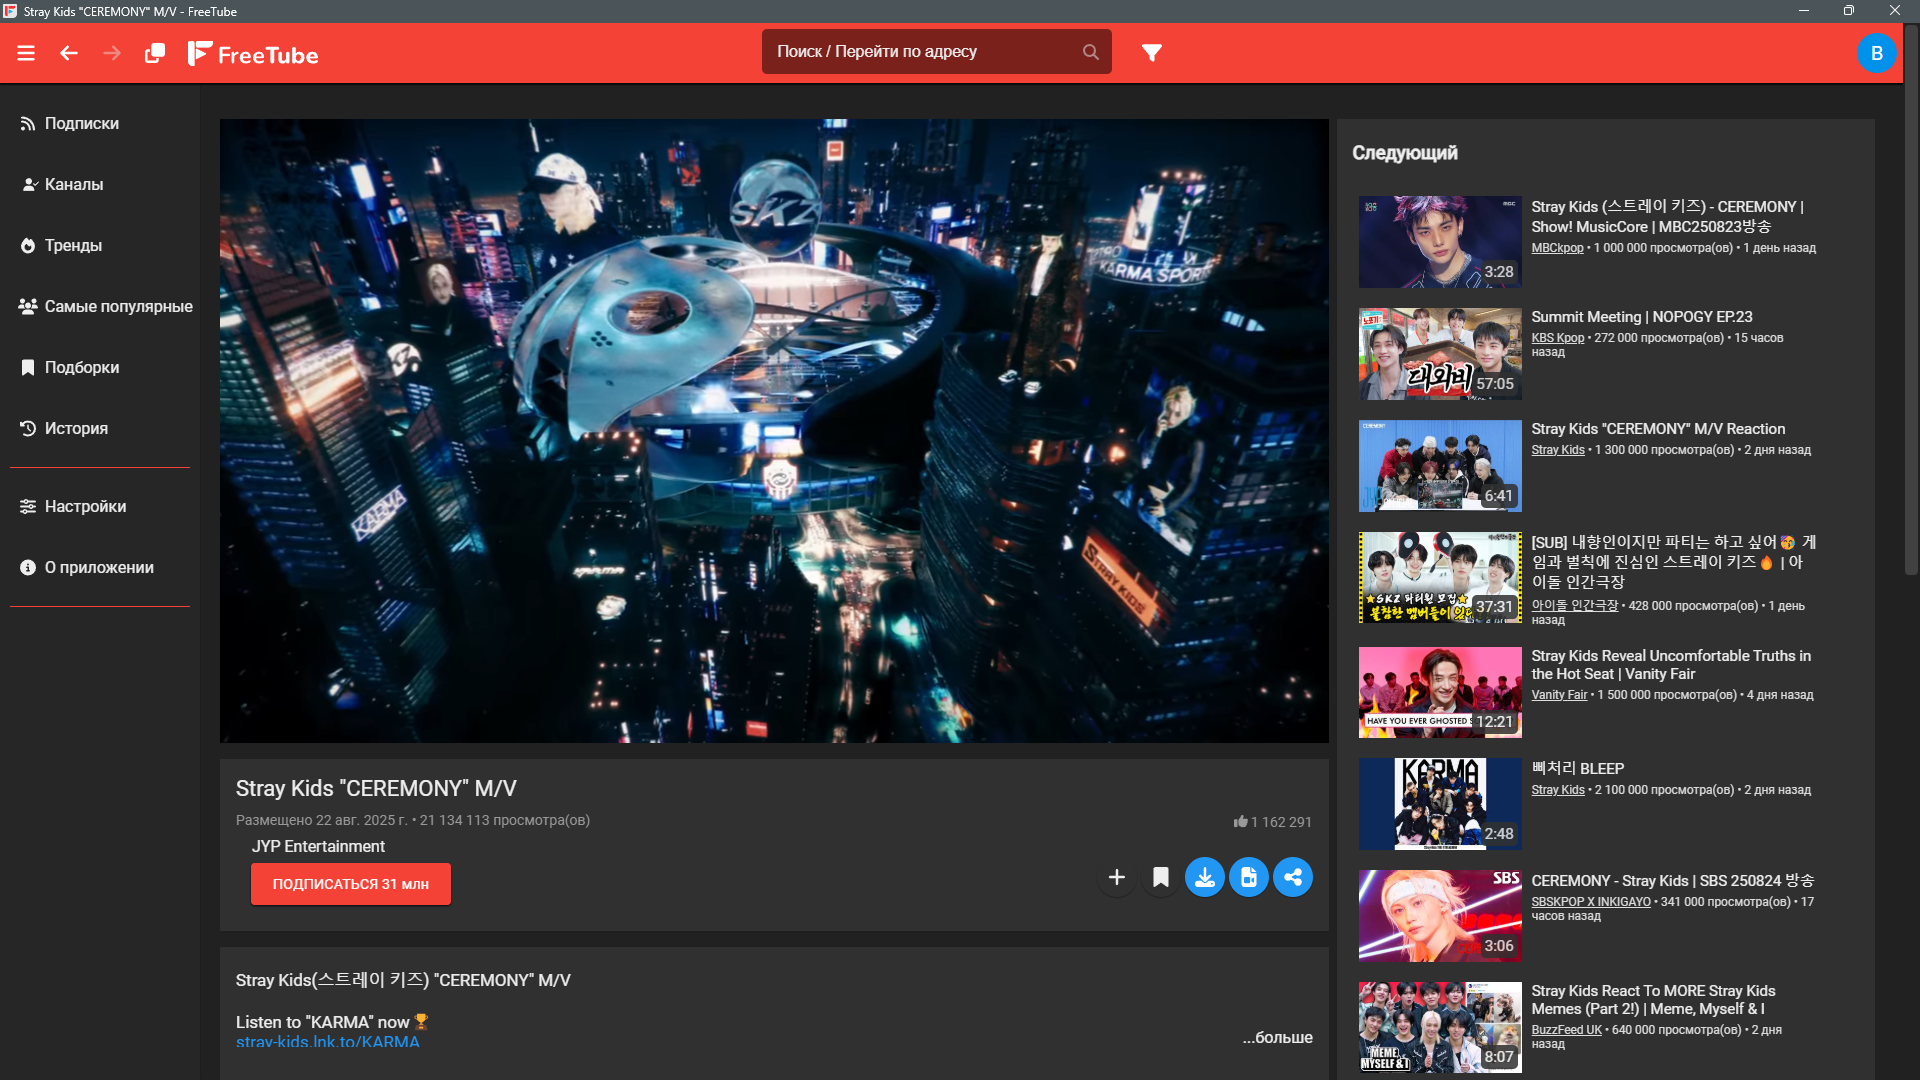
Task: Open Vanity Fair Hot Seat thumbnail
Action: [1440, 692]
